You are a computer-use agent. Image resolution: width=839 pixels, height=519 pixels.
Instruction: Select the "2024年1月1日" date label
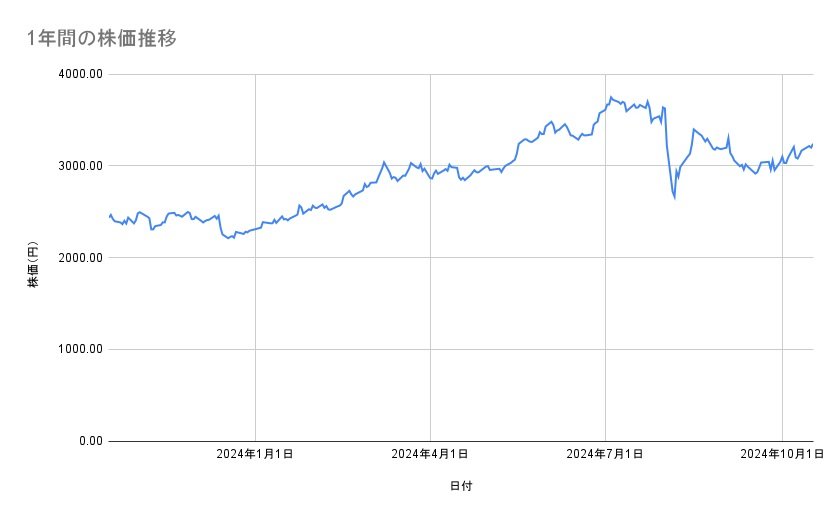256,455
